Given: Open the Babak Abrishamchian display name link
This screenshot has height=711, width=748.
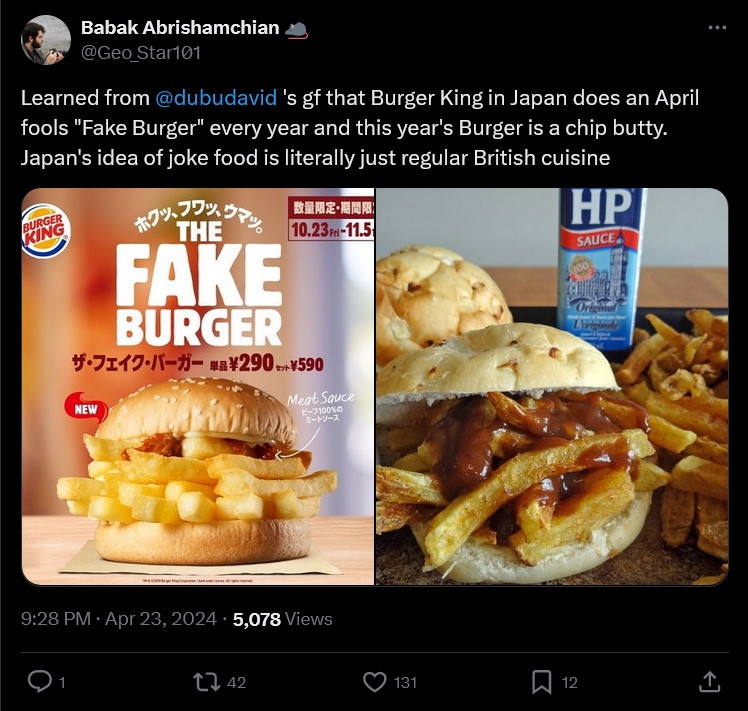Looking at the screenshot, I should click(x=179, y=28).
